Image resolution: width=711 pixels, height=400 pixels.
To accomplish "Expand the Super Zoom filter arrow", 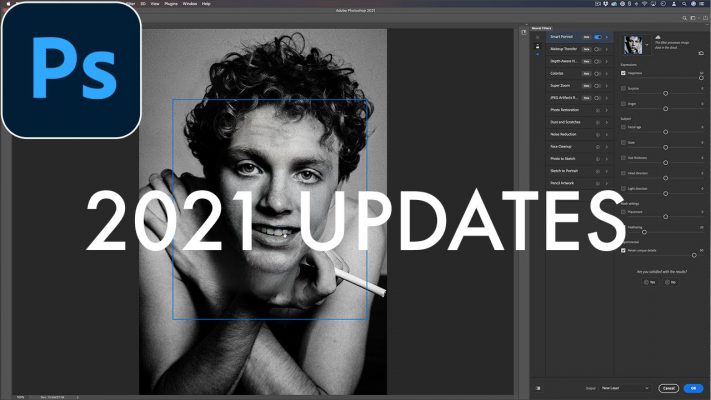I will 607,85.
